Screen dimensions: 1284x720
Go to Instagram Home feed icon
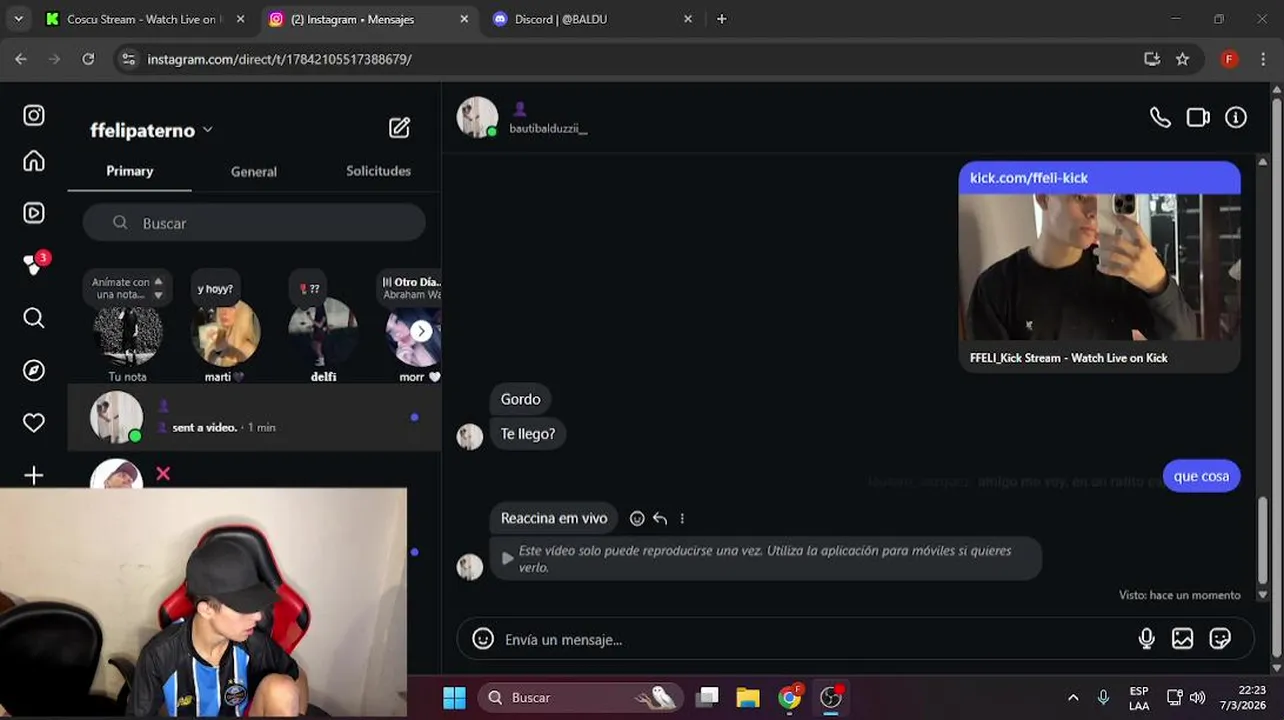(x=34, y=161)
